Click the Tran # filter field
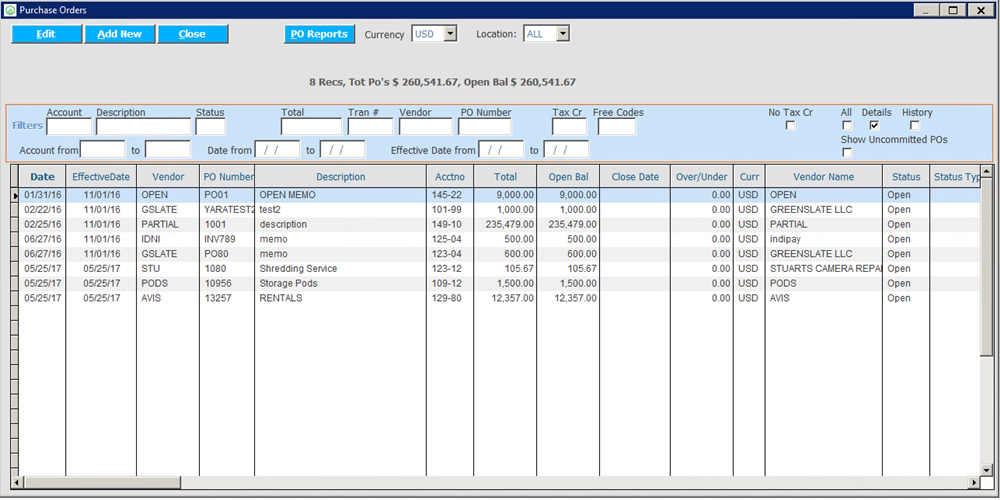Image resolution: width=1000 pixels, height=500 pixels. point(370,127)
